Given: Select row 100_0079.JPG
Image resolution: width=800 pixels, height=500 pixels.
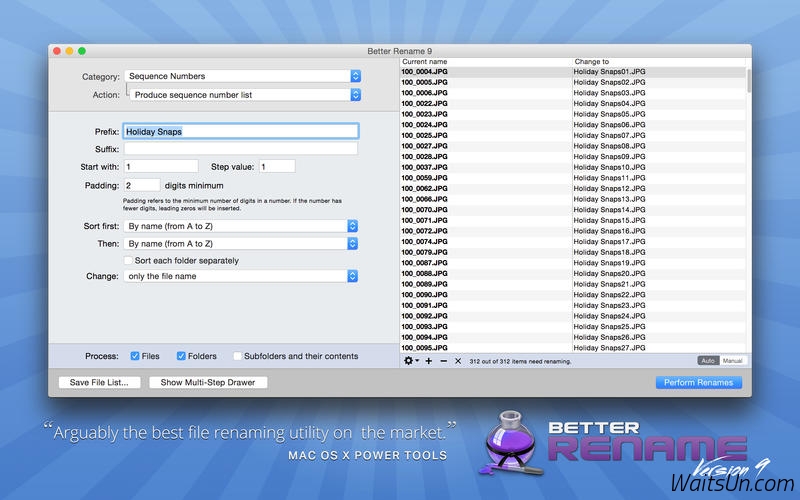Looking at the screenshot, I should (x=572, y=253).
